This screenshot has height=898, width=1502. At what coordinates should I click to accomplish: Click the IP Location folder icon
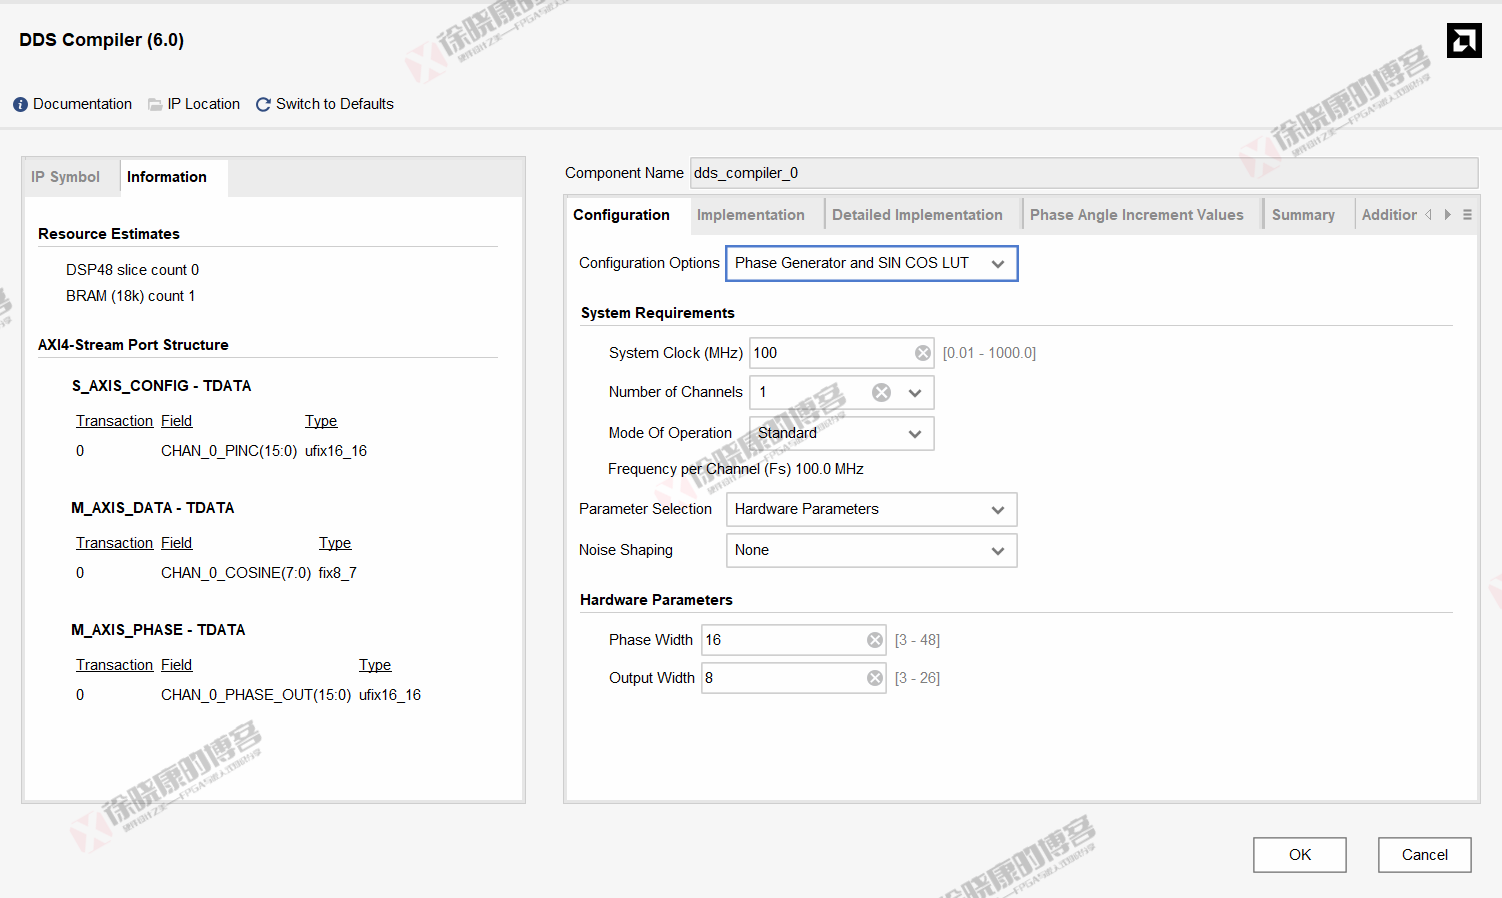tap(155, 105)
